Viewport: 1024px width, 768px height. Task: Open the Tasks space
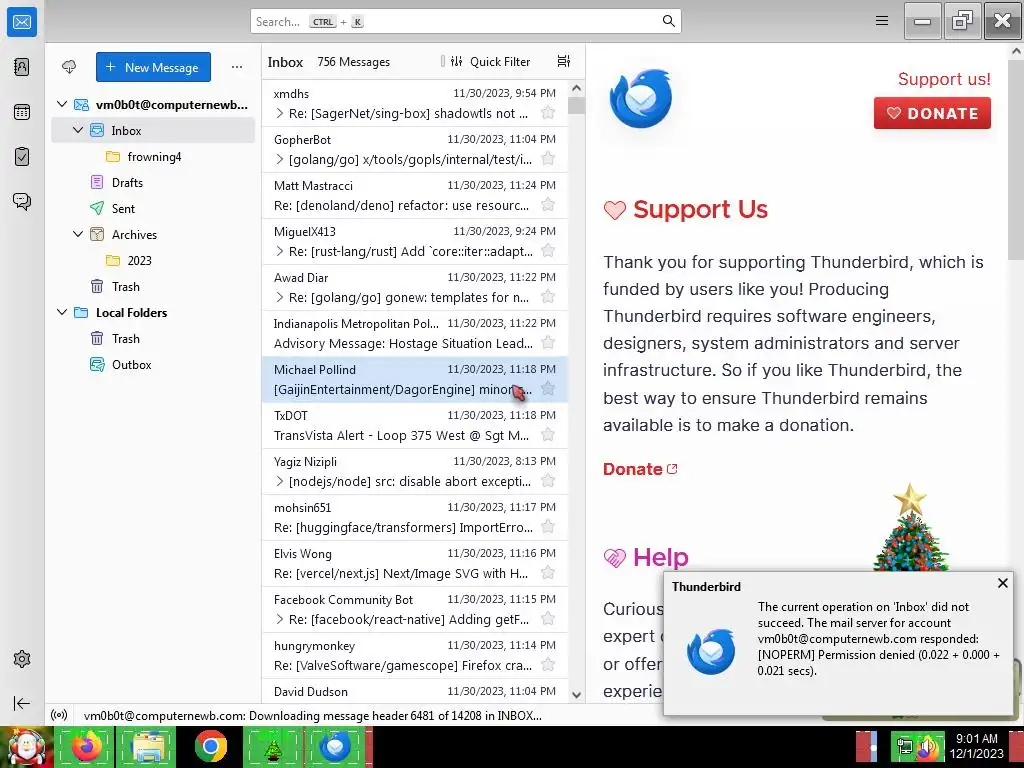pyautogui.click(x=22, y=157)
